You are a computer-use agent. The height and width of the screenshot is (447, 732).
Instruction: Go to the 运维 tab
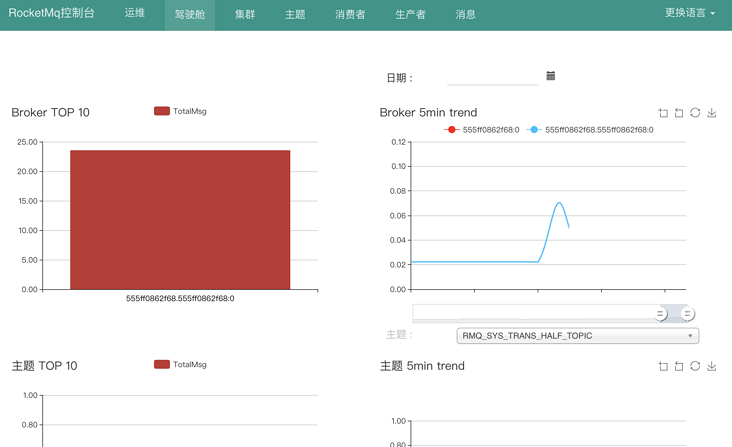pos(134,13)
